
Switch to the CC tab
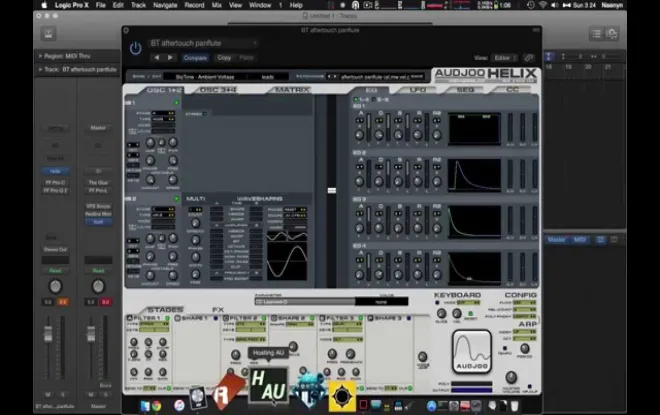click(512, 90)
